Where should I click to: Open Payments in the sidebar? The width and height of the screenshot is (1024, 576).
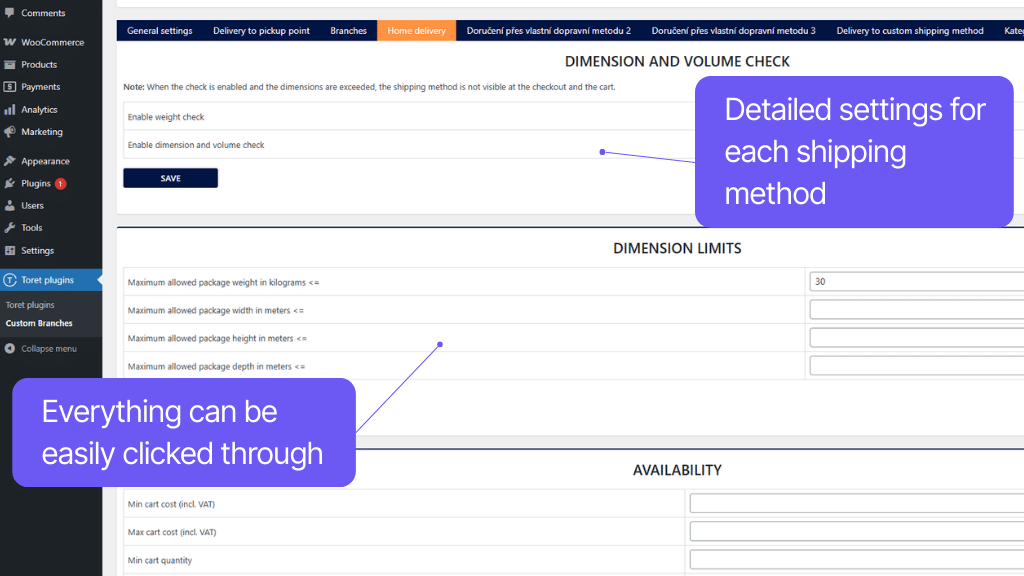(40, 87)
